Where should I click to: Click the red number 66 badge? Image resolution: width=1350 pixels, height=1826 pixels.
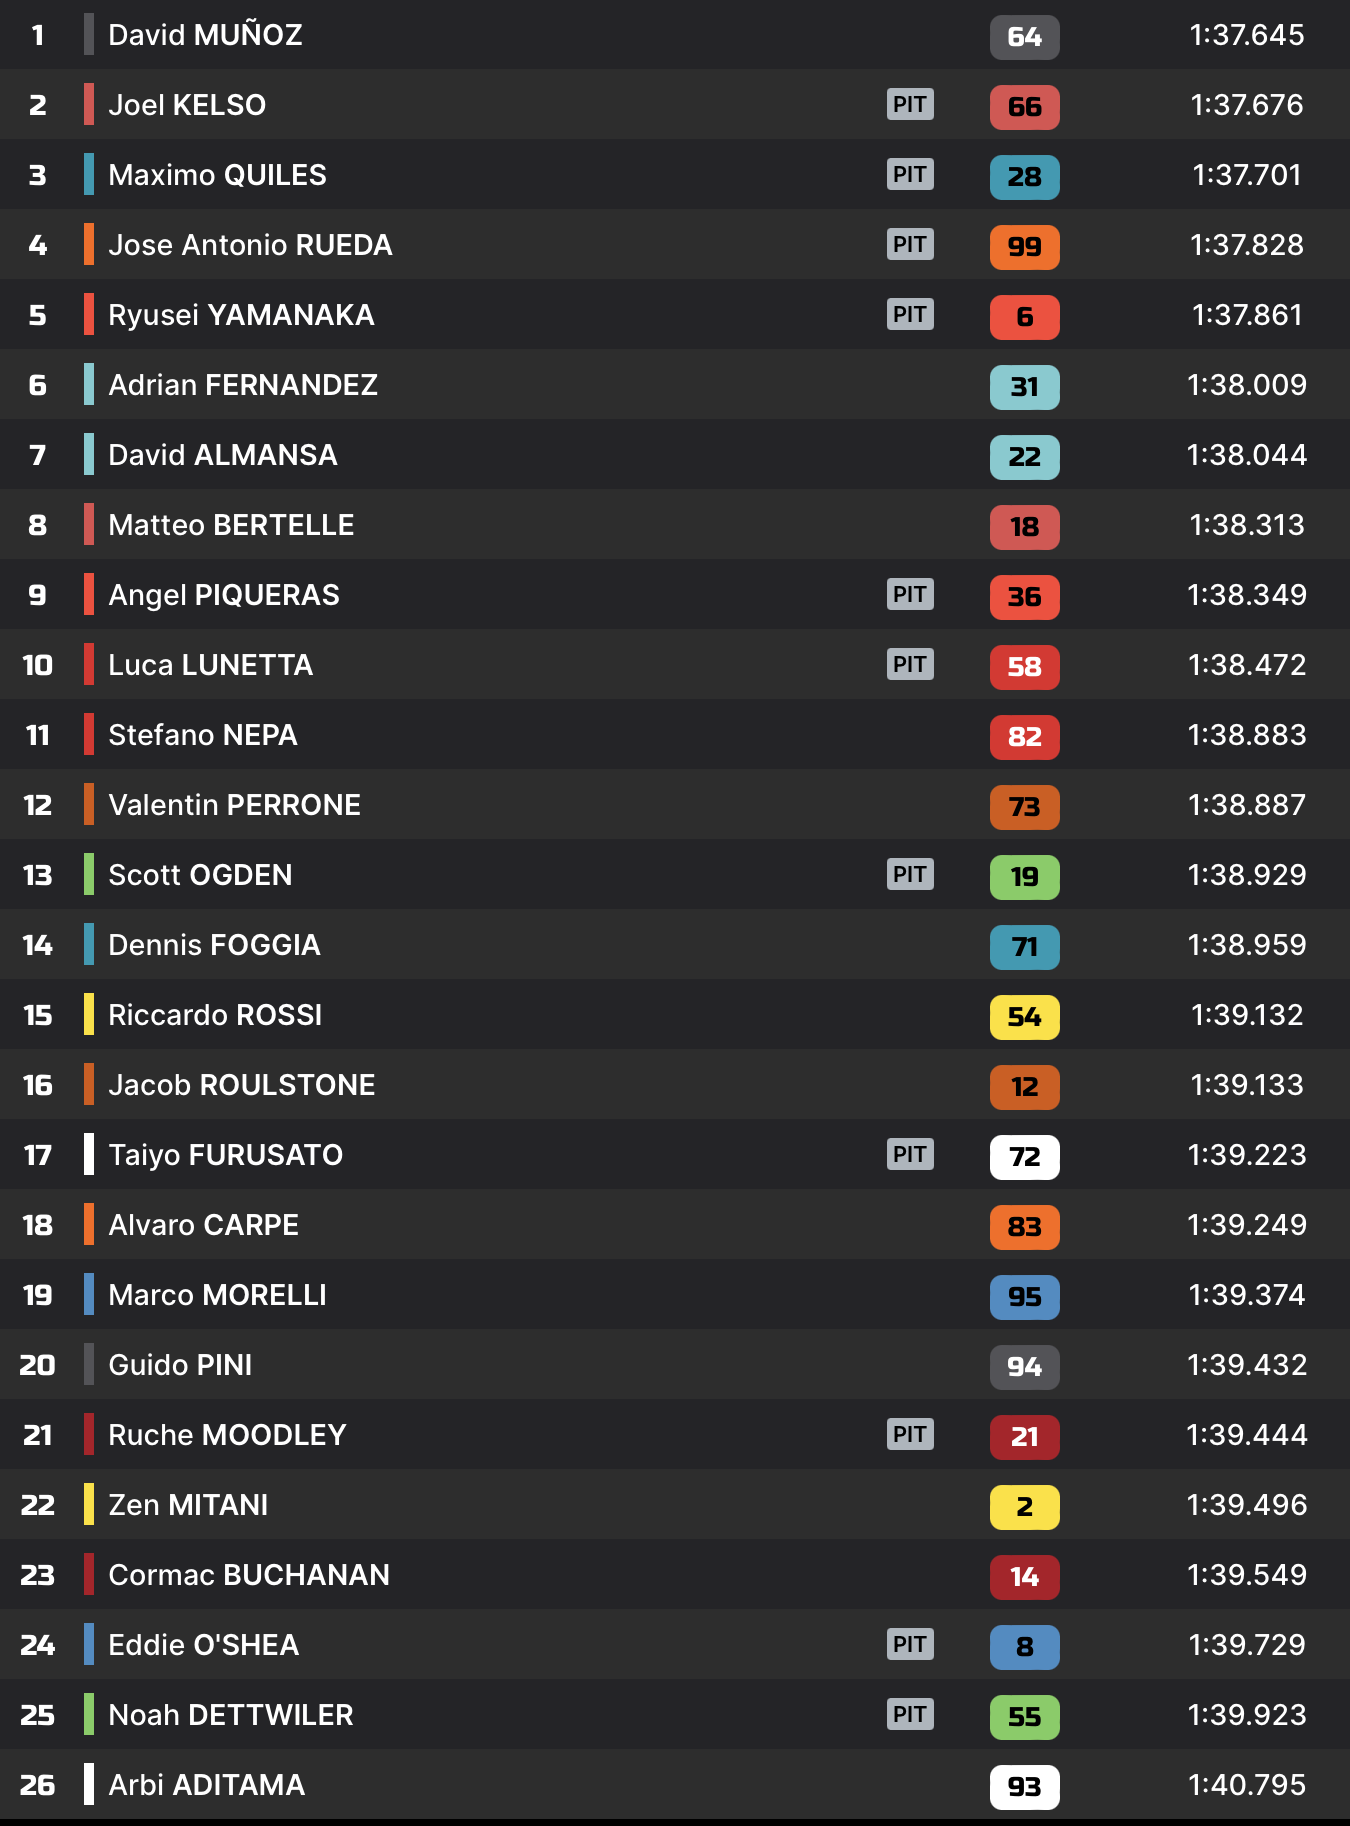[1024, 107]
